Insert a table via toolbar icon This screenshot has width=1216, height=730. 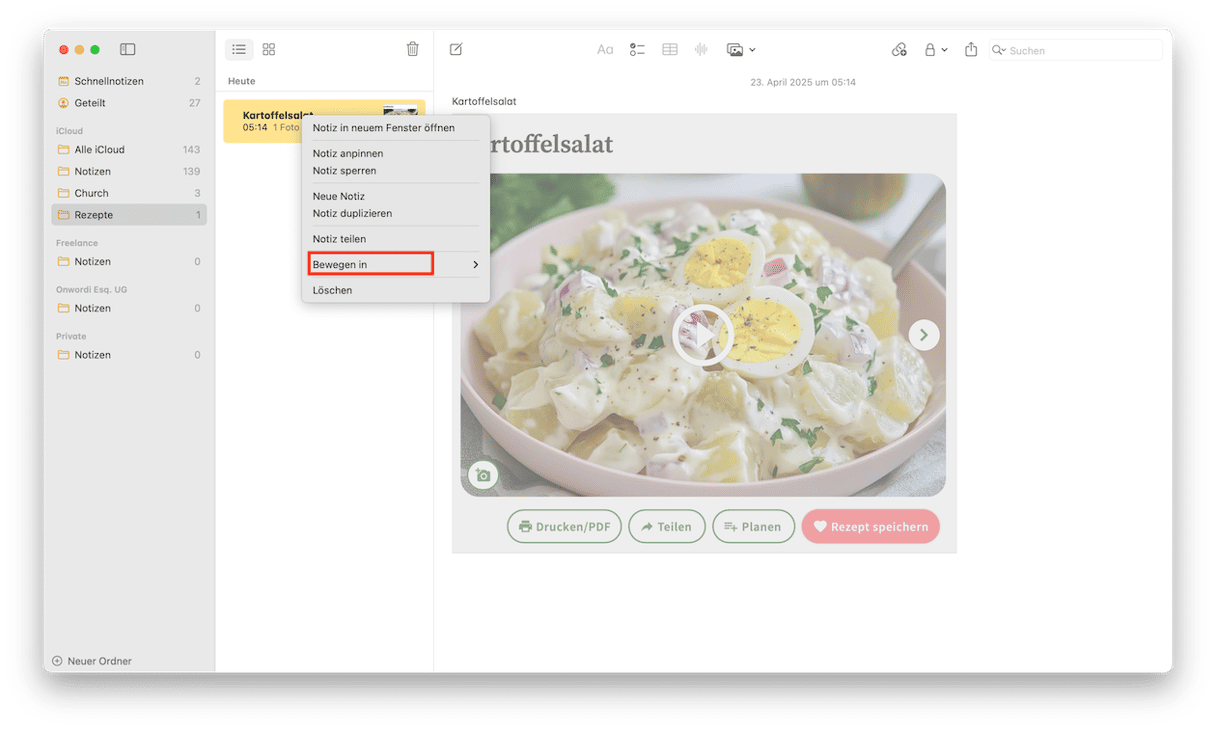coord(670,49)
